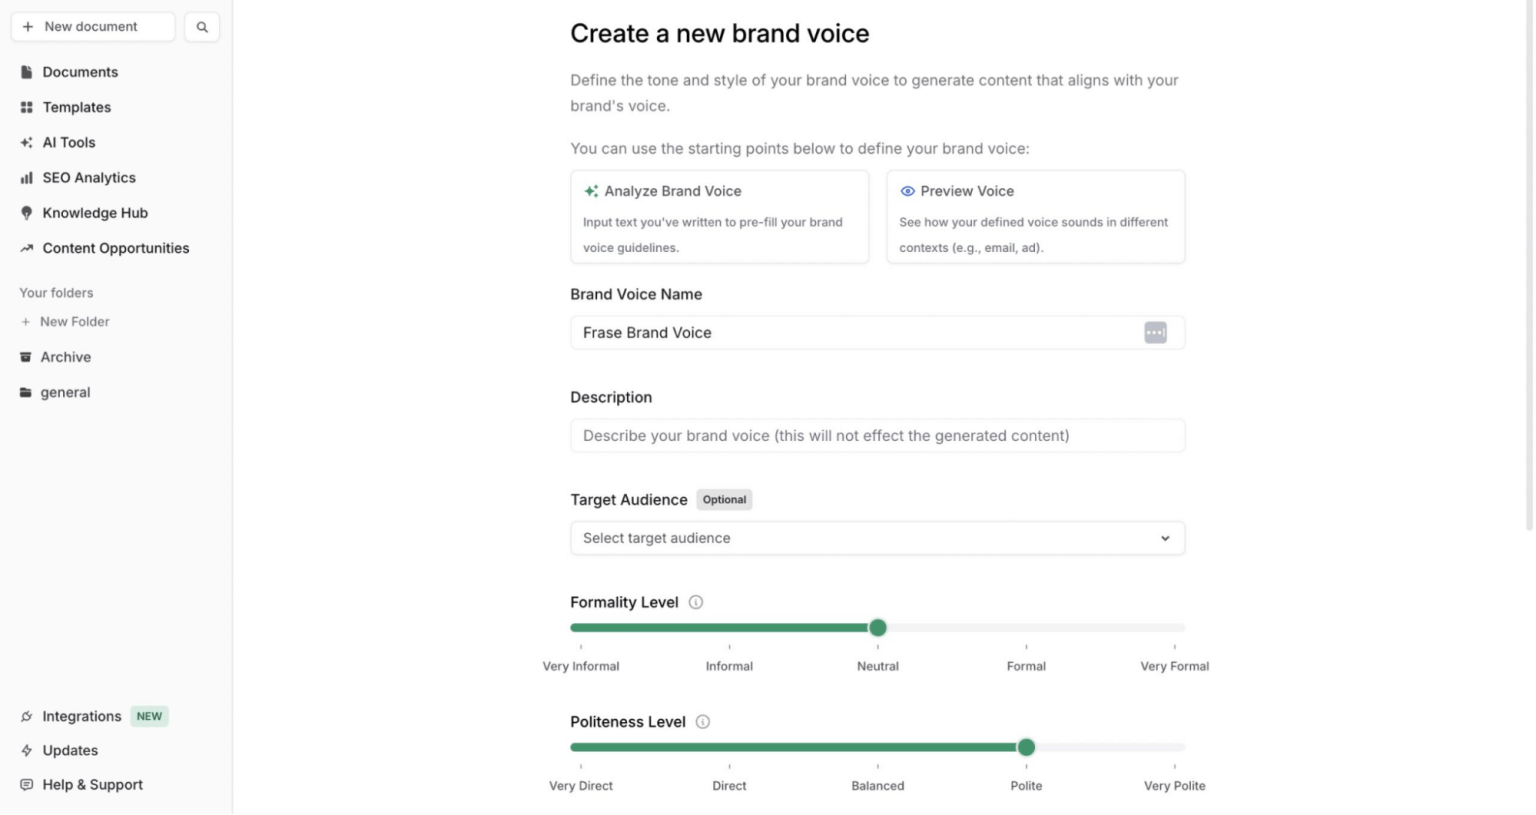The image size is (1536, 815).
Task: Open the Analyze Brand Voice card
Action: (719, 216)
